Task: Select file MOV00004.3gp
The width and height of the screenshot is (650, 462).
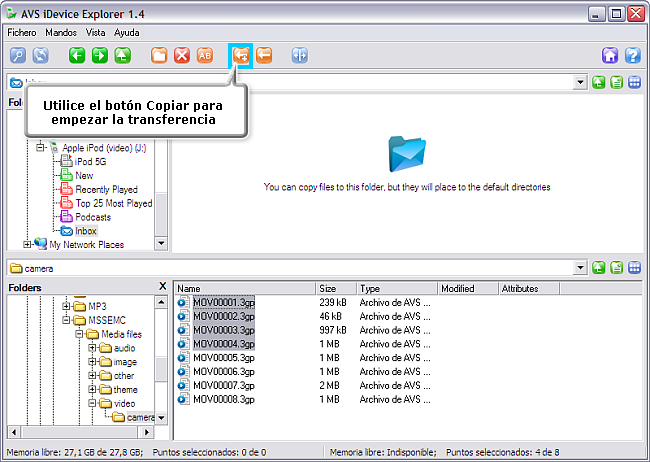Action: 224,344
